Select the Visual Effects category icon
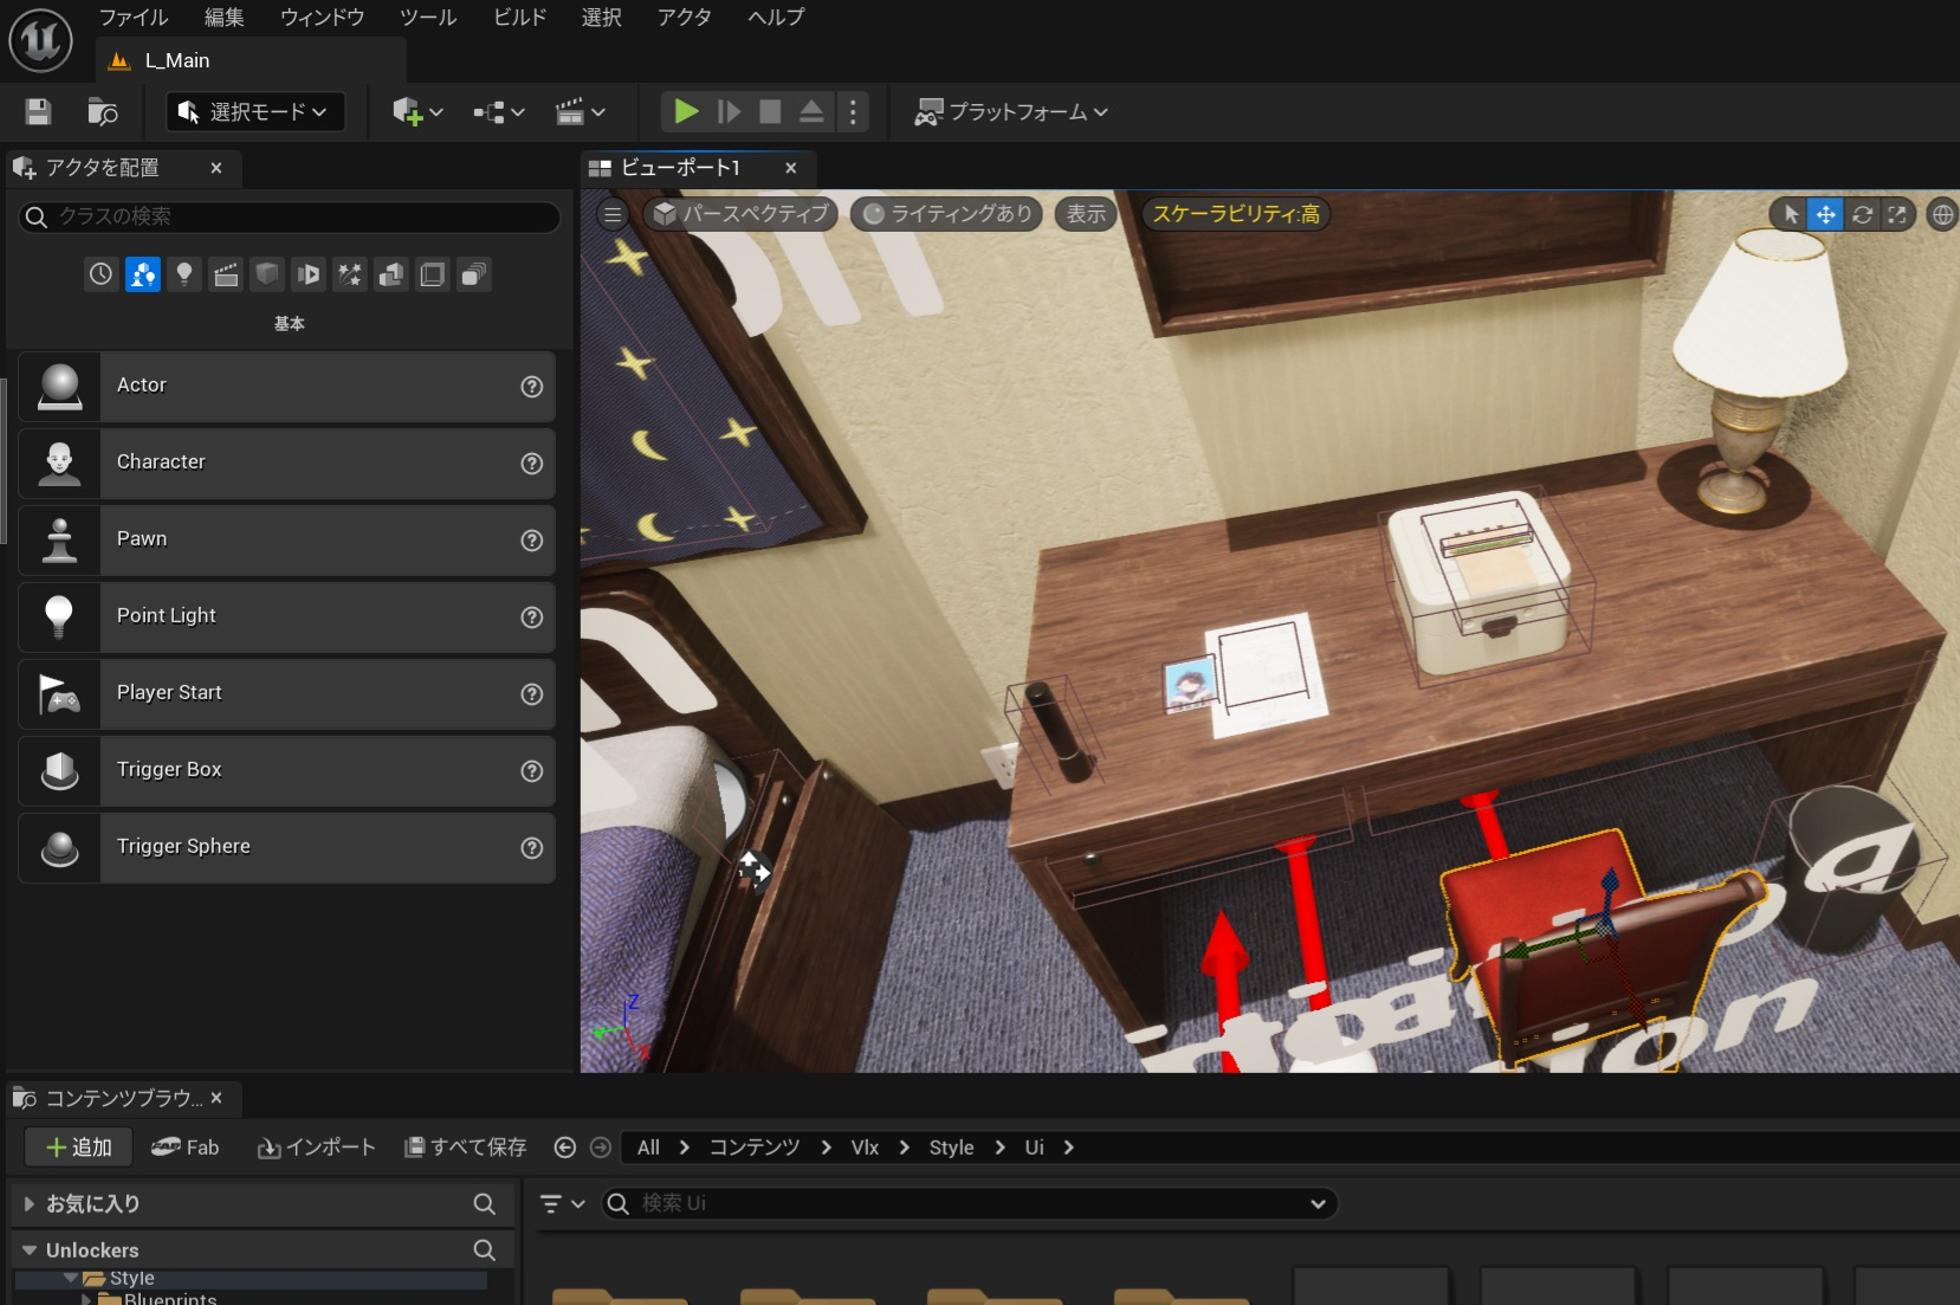 [x=350, y=274]
